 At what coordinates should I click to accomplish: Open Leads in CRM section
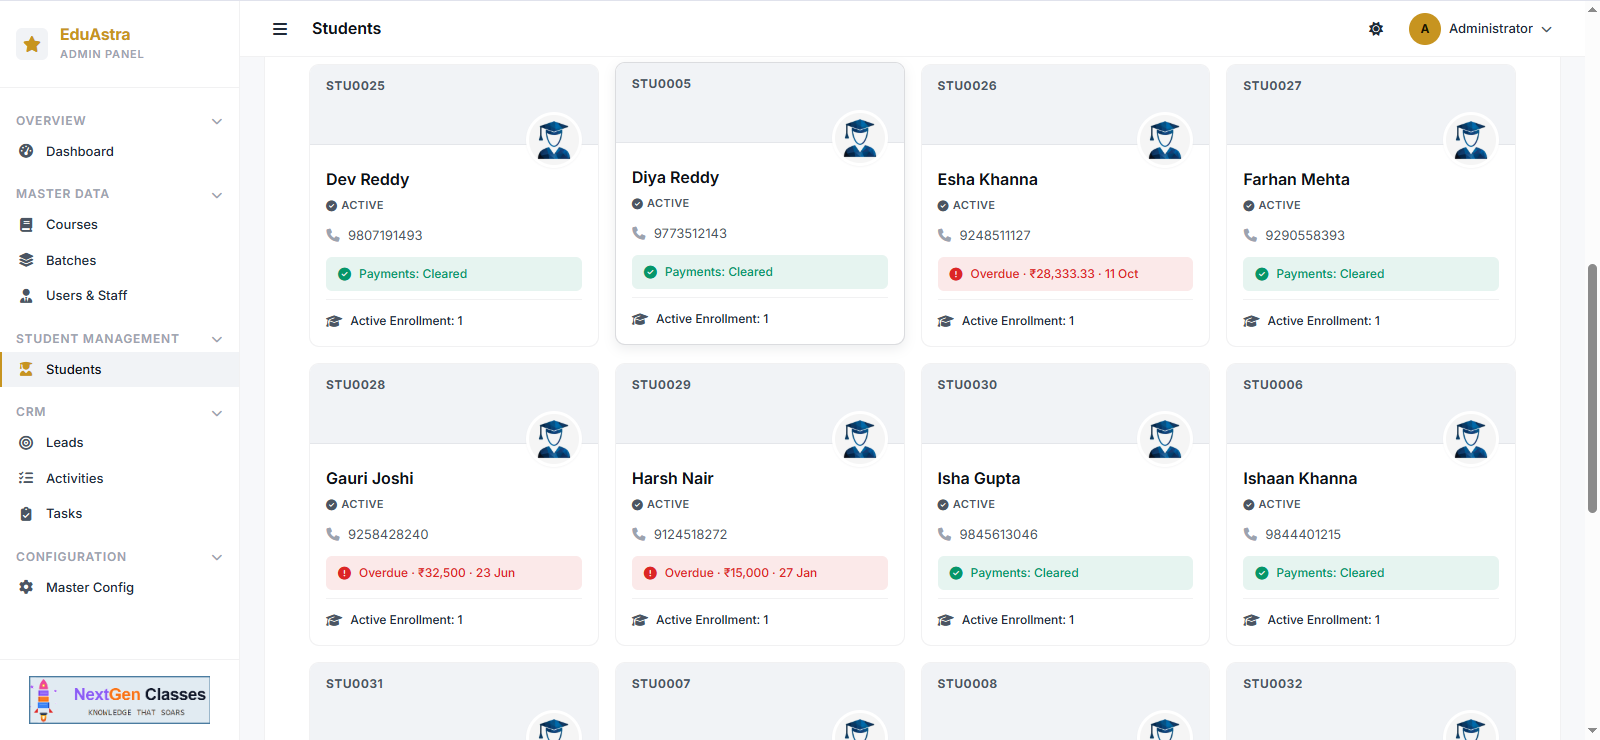click(x=119, y=443)
